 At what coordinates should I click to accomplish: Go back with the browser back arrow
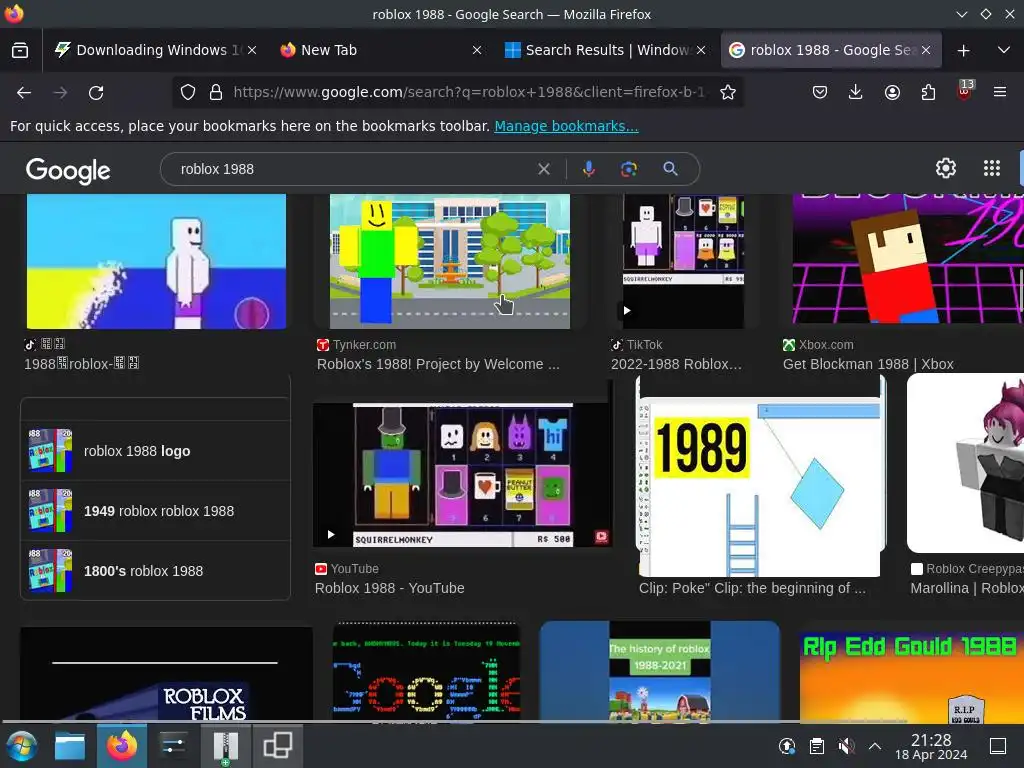24,93
